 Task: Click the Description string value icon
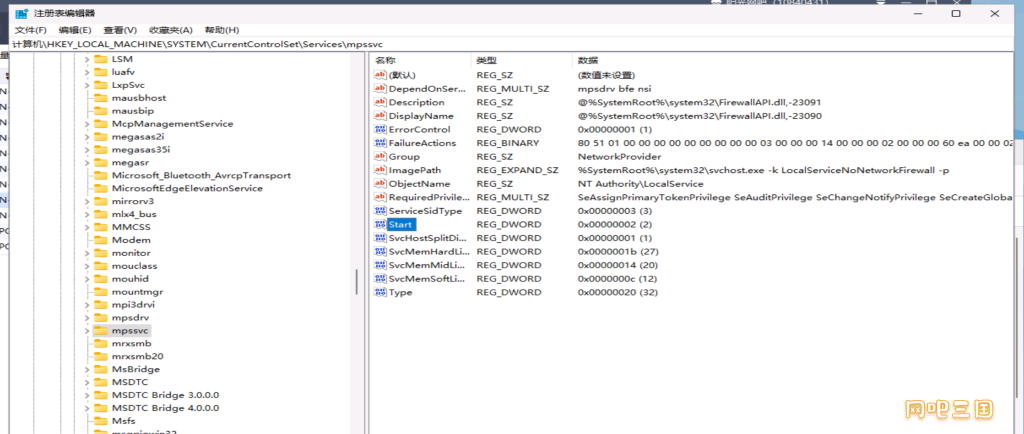click(380, 102)
